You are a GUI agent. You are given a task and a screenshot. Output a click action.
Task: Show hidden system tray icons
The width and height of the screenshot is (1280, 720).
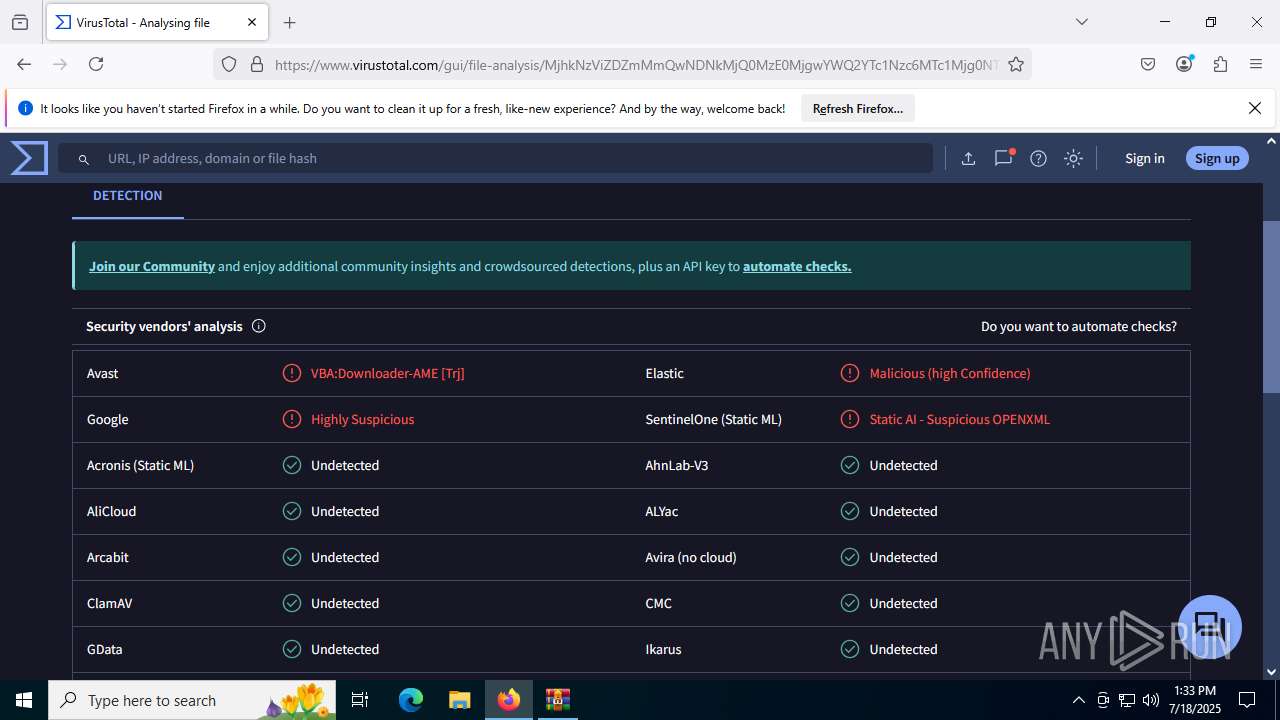[1078, 700]
